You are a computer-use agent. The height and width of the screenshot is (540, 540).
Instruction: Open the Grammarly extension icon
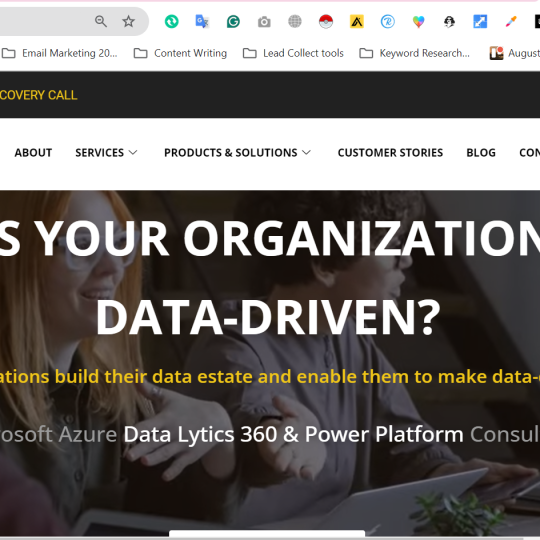point(233,21)
